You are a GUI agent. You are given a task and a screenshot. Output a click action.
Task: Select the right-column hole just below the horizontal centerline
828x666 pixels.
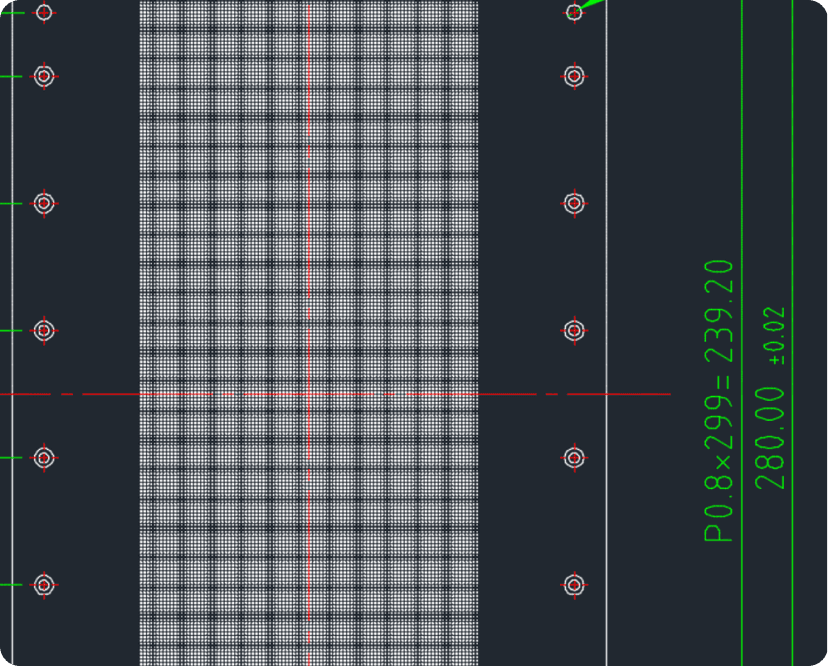(575, 457)
